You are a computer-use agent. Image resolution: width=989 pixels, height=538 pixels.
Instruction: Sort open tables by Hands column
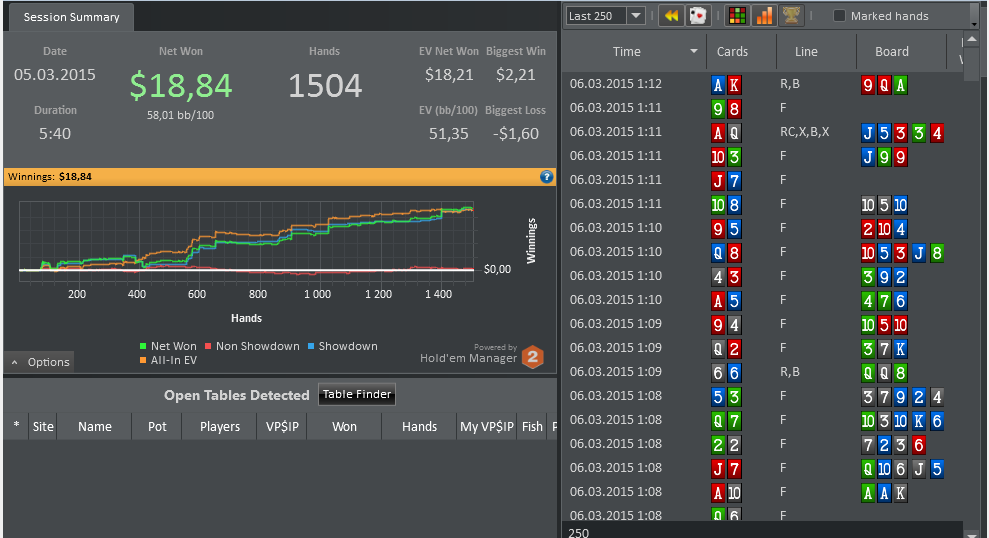[x=419, y=426]
